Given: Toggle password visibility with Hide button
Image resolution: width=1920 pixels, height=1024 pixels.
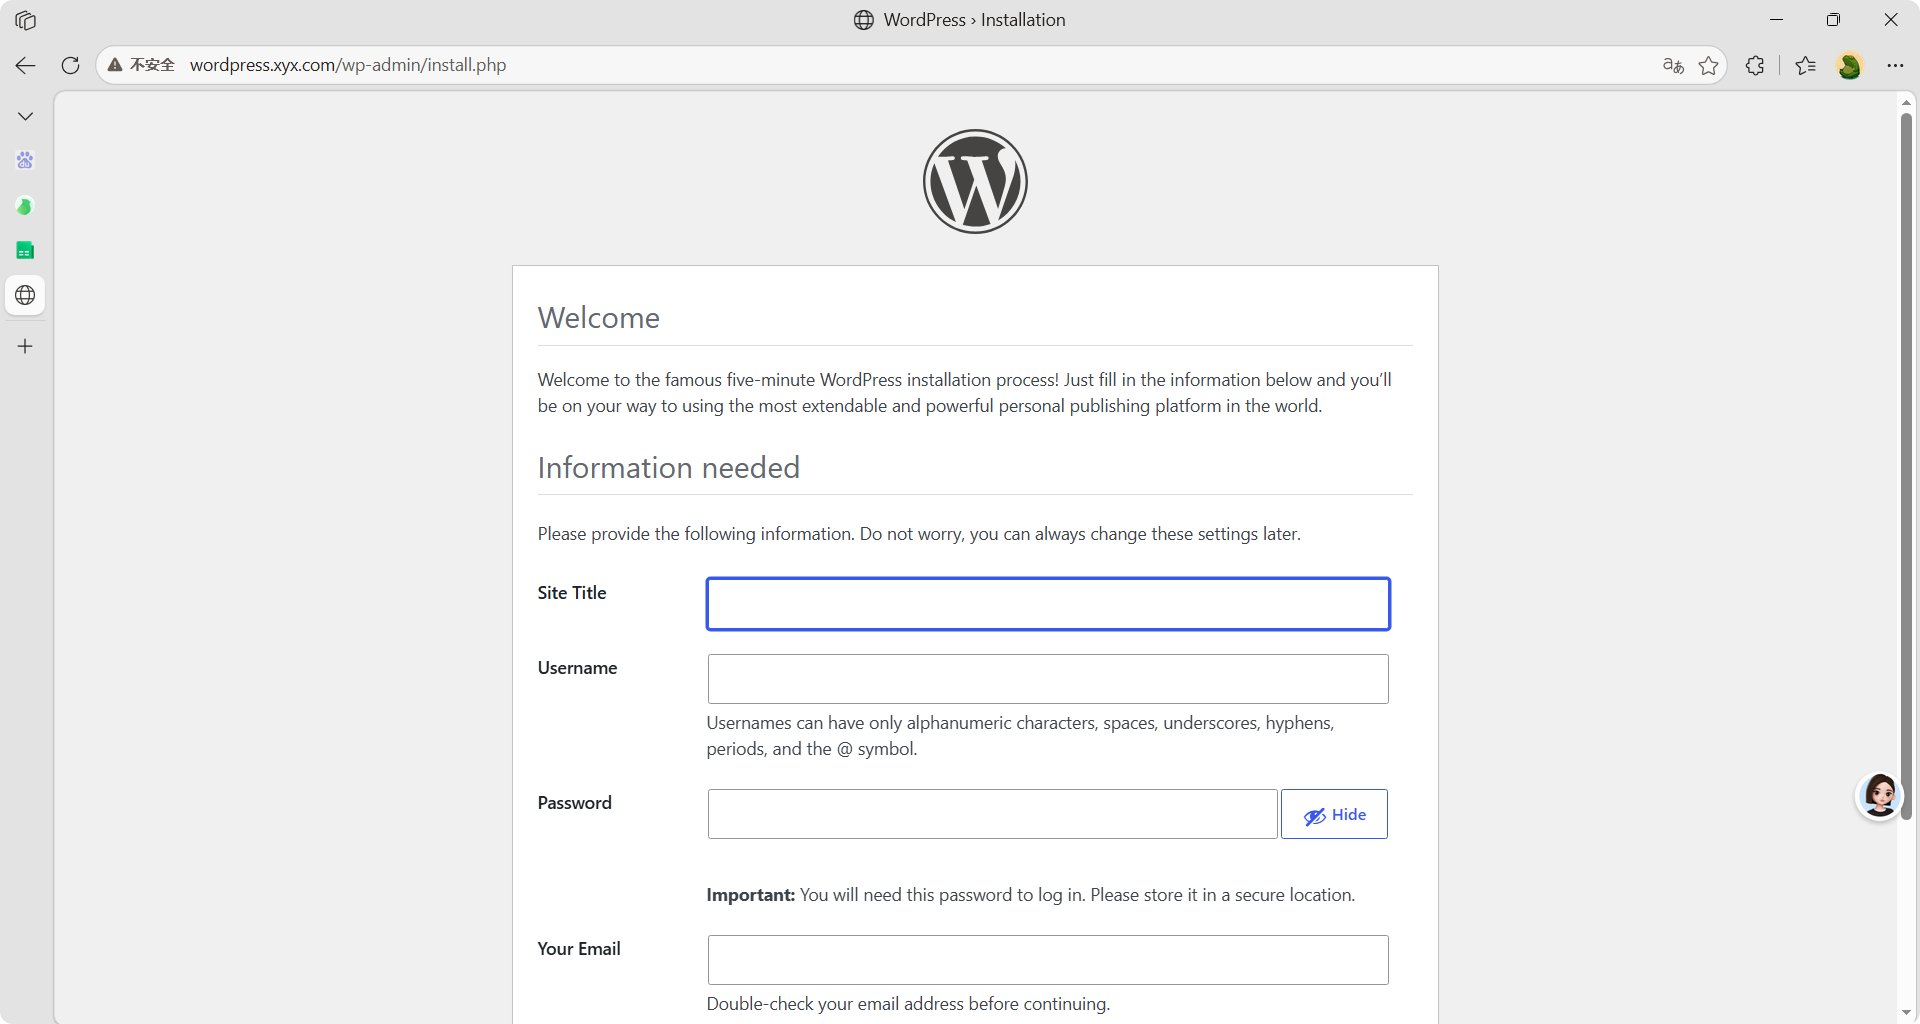Looking at the screenshot, I should click(1334, 814).
